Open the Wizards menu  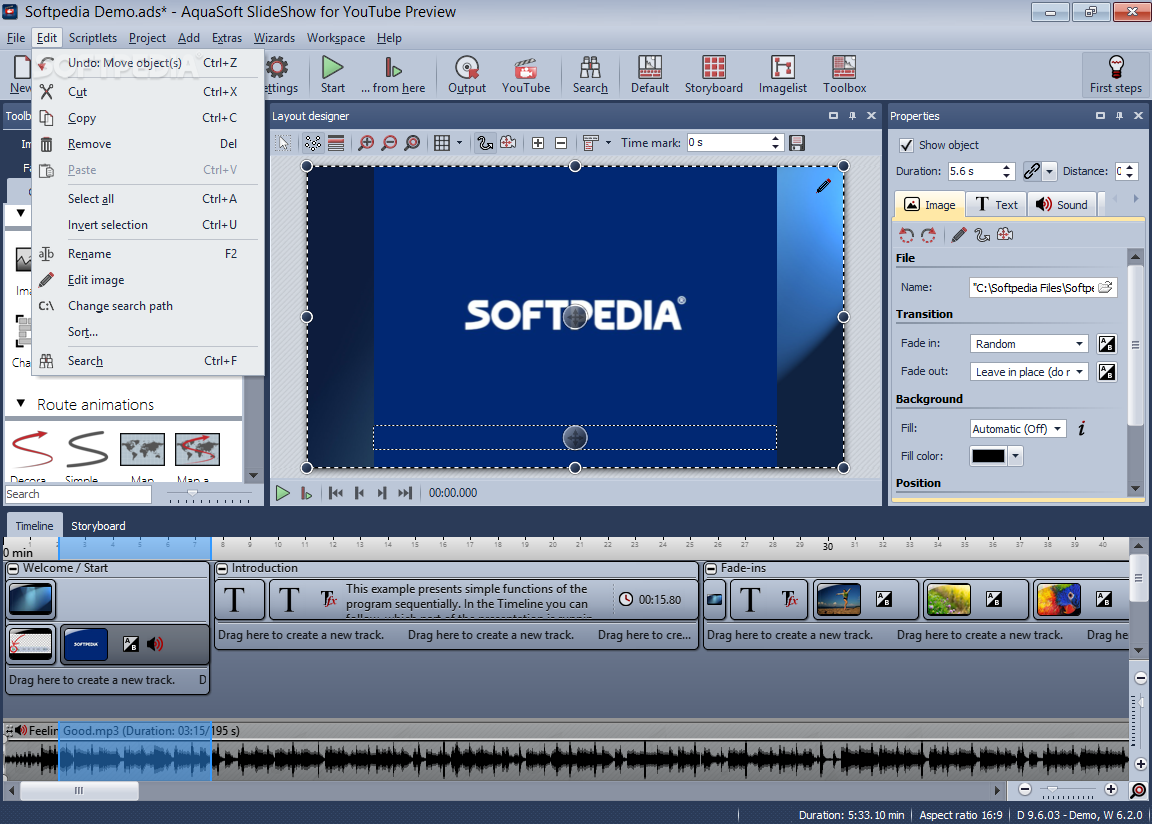274,38
